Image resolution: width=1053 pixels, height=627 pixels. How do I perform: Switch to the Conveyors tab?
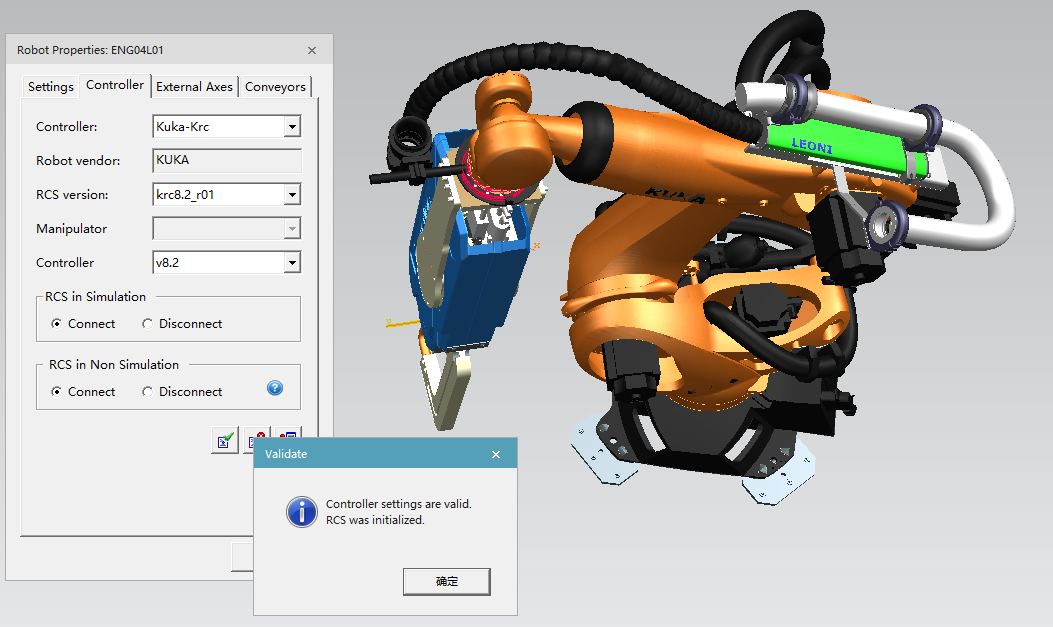click(275, 87)
